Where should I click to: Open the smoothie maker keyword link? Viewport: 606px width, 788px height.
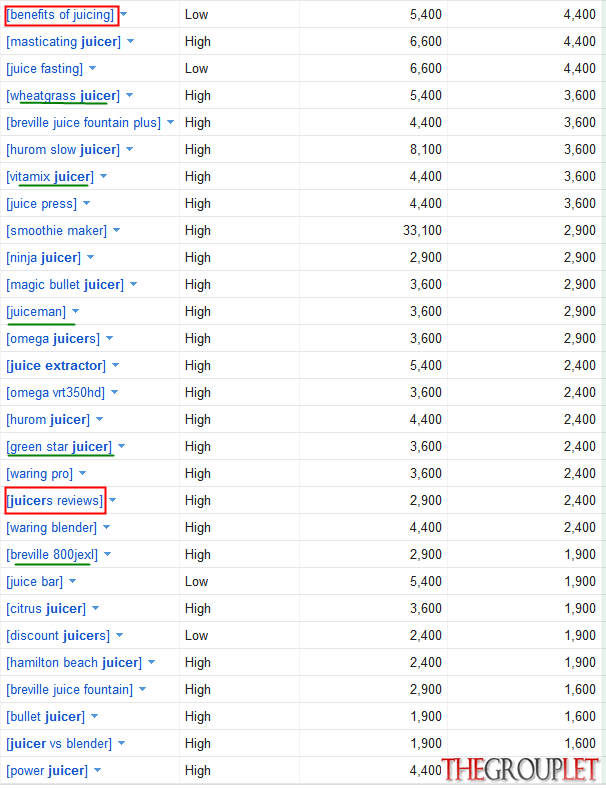(x=57, y=231)
